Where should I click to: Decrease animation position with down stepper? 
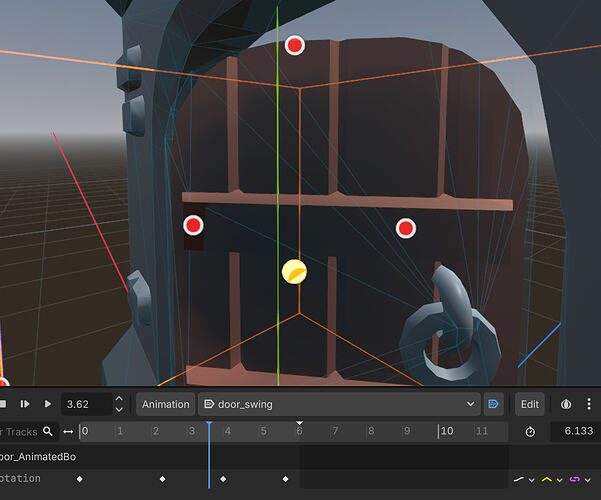(119, 410)
